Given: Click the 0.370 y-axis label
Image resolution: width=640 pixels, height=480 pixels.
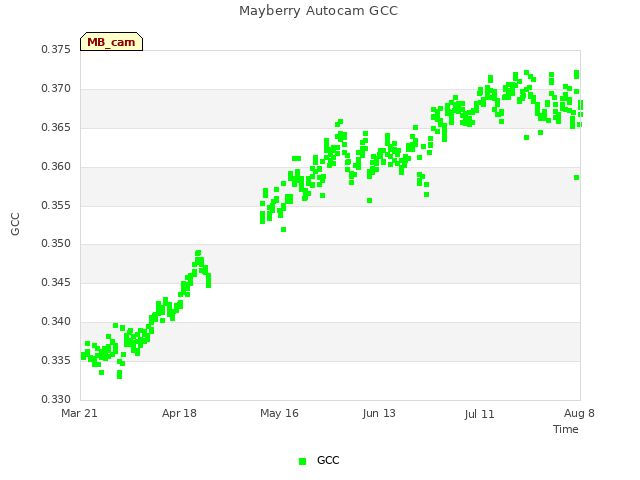Looking at the screenshot, I should click(56, 89).
